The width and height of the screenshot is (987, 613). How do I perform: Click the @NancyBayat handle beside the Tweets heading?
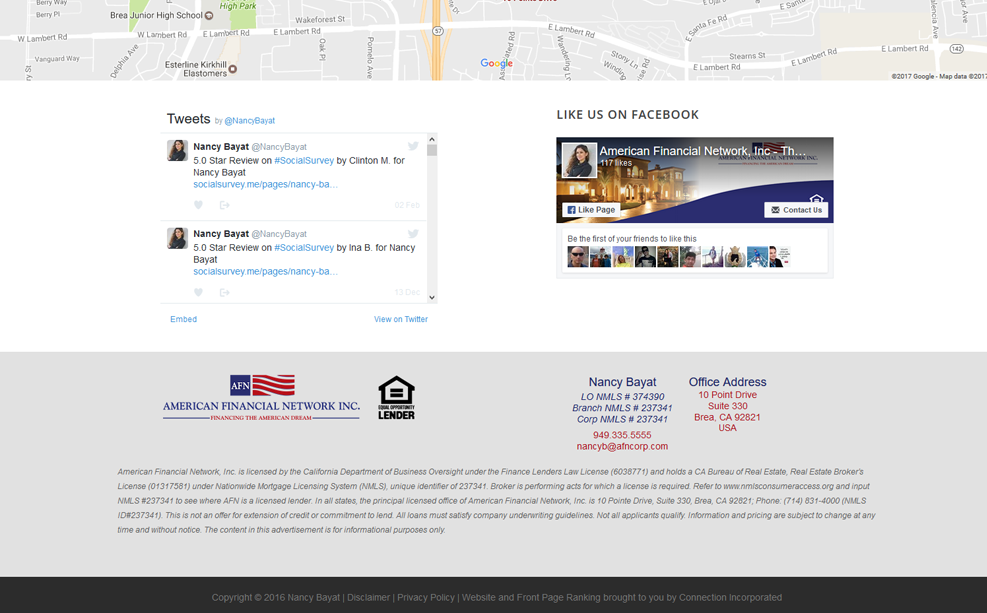249,121
